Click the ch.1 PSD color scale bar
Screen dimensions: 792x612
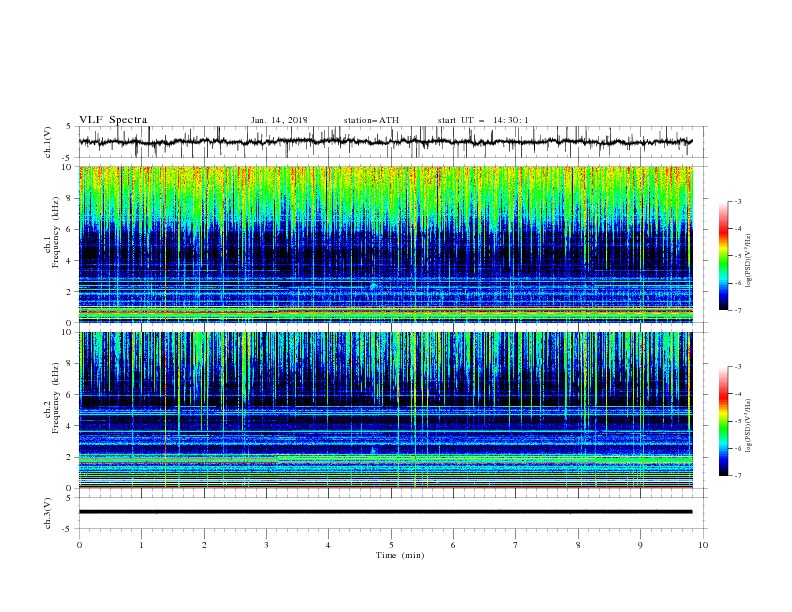point(724,256)
